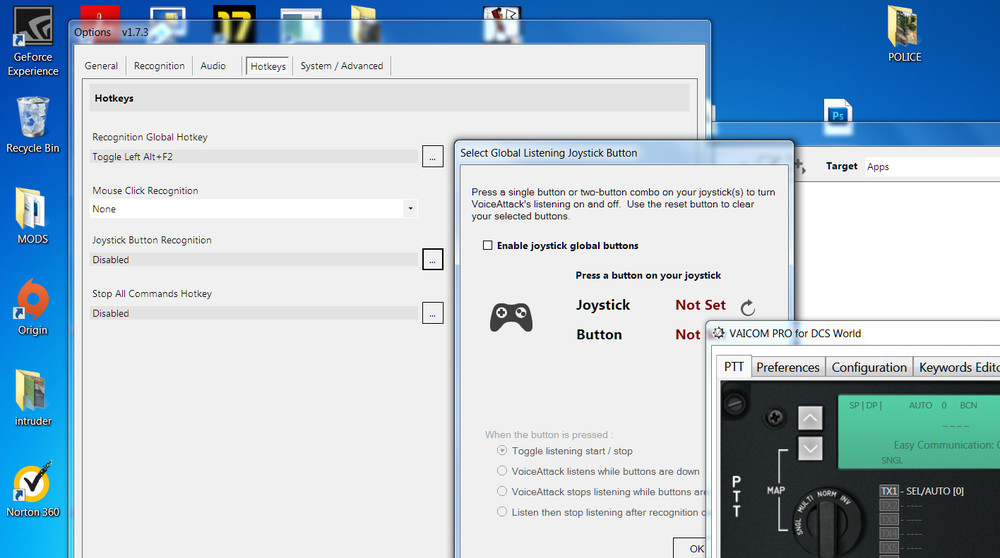1000x558 pixels.
Task: Click the green VAICOM status display
Action: [918, 432]
